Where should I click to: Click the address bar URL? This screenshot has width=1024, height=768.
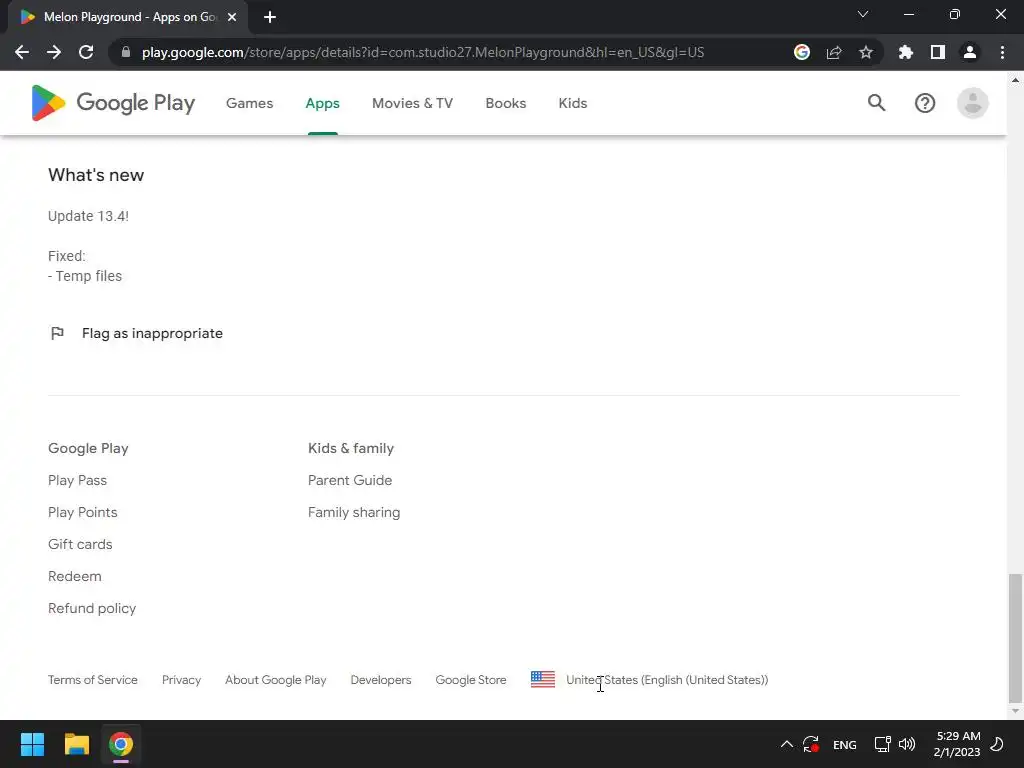click(423, 52)
